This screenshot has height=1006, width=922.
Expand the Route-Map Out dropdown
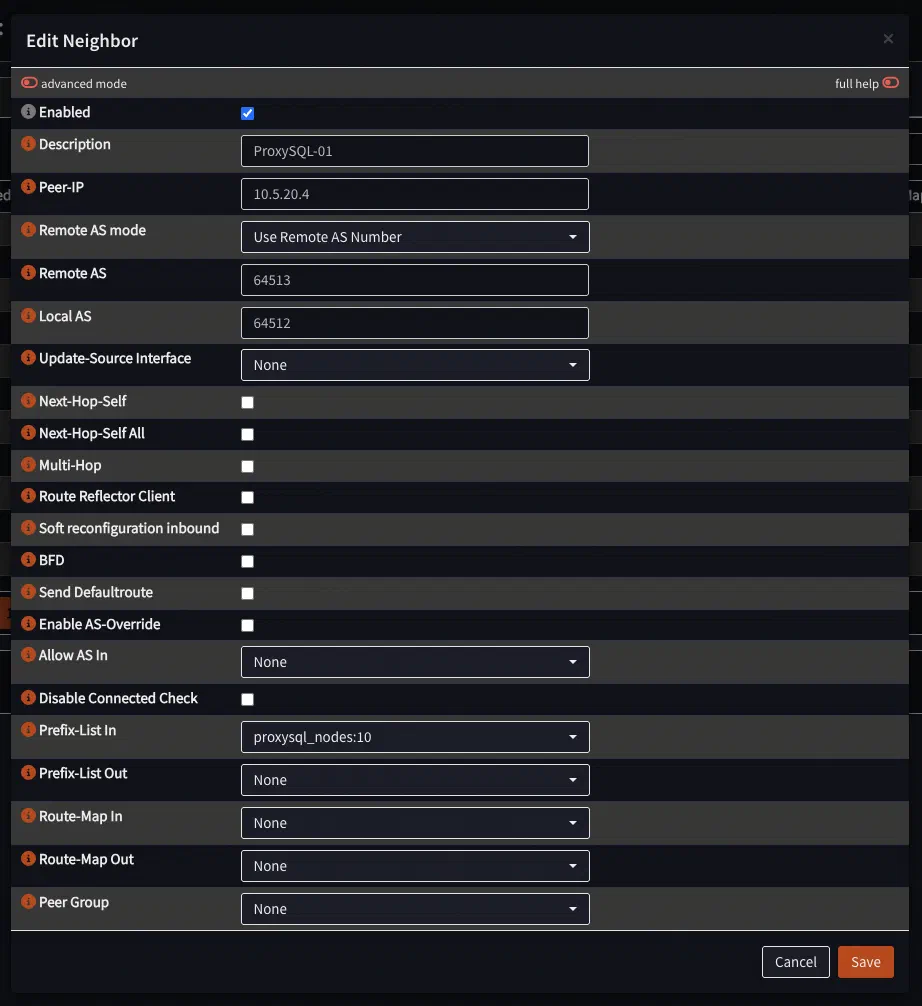tap(415, 866)
